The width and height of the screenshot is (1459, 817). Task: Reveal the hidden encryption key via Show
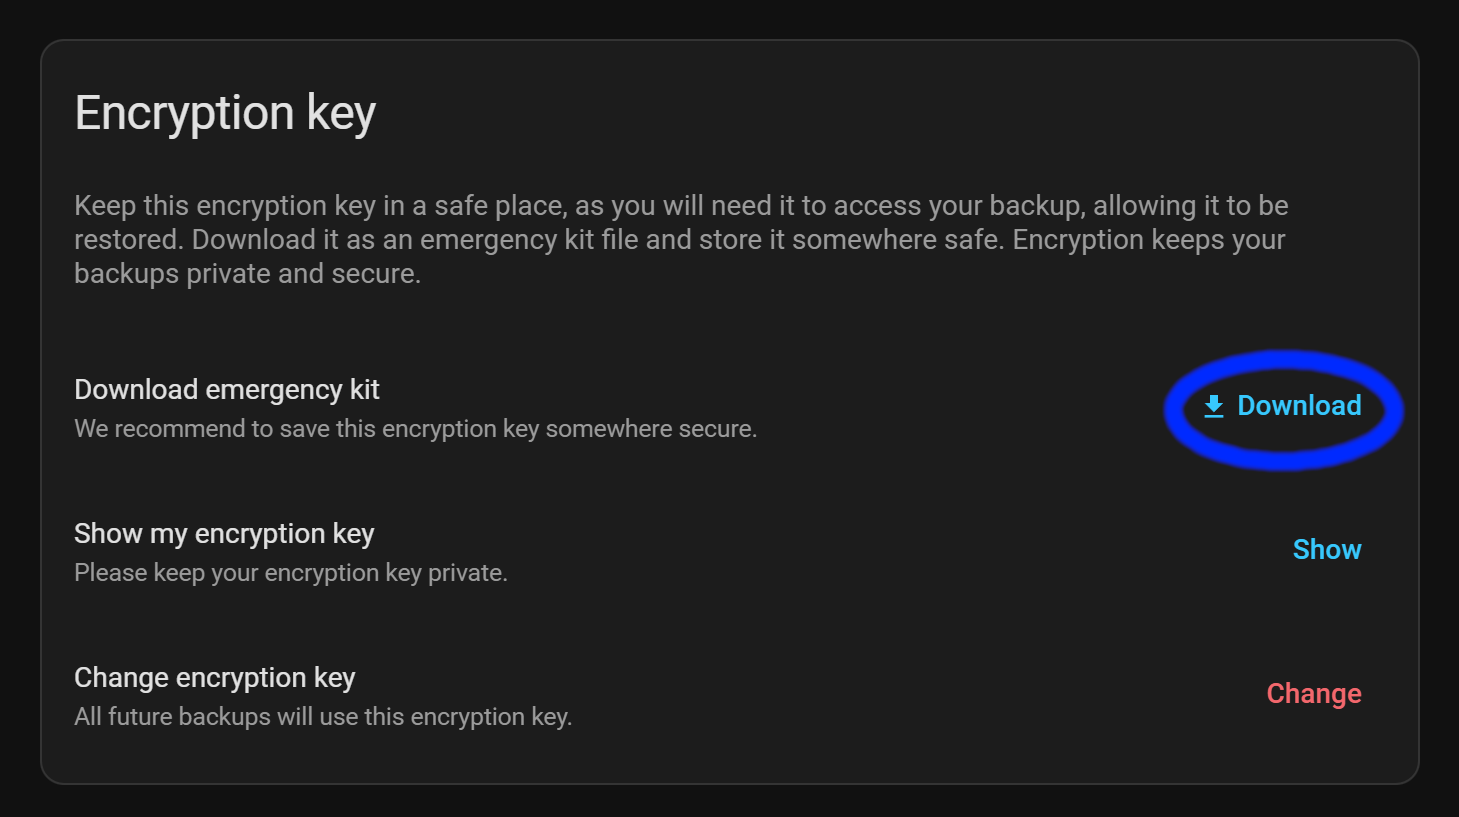(1327, 549)
